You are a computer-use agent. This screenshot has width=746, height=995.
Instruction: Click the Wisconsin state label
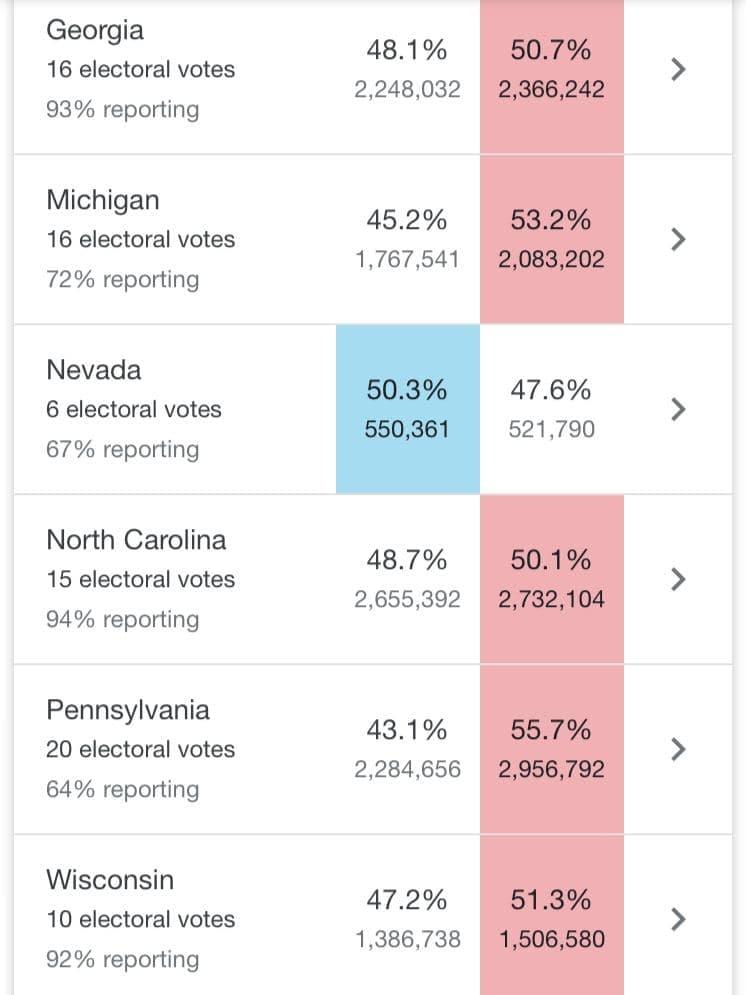pos(110,880)
